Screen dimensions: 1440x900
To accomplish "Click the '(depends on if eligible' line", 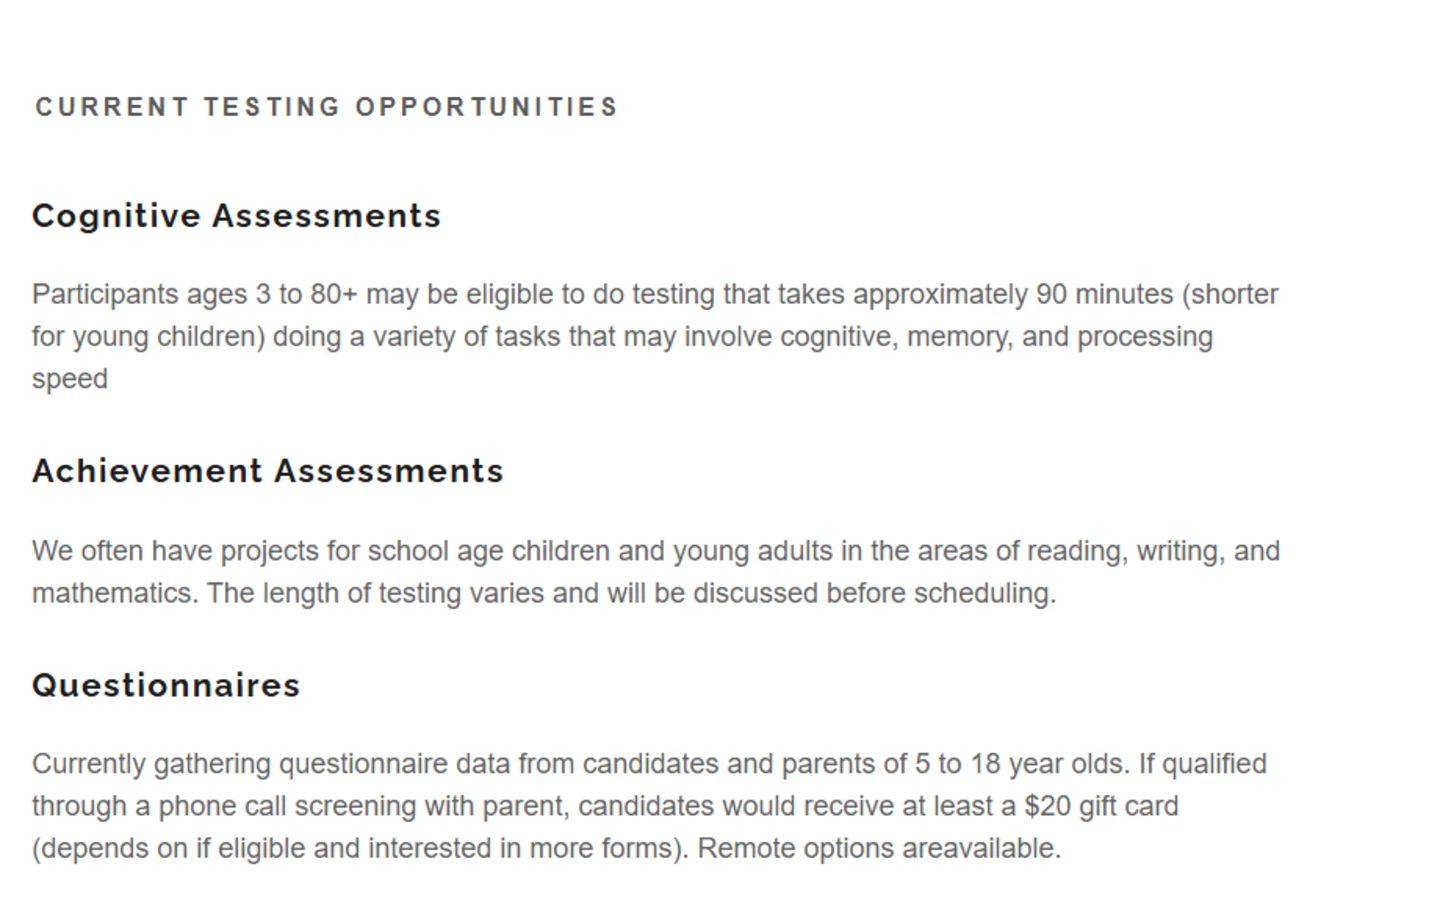I will point(546,848).
